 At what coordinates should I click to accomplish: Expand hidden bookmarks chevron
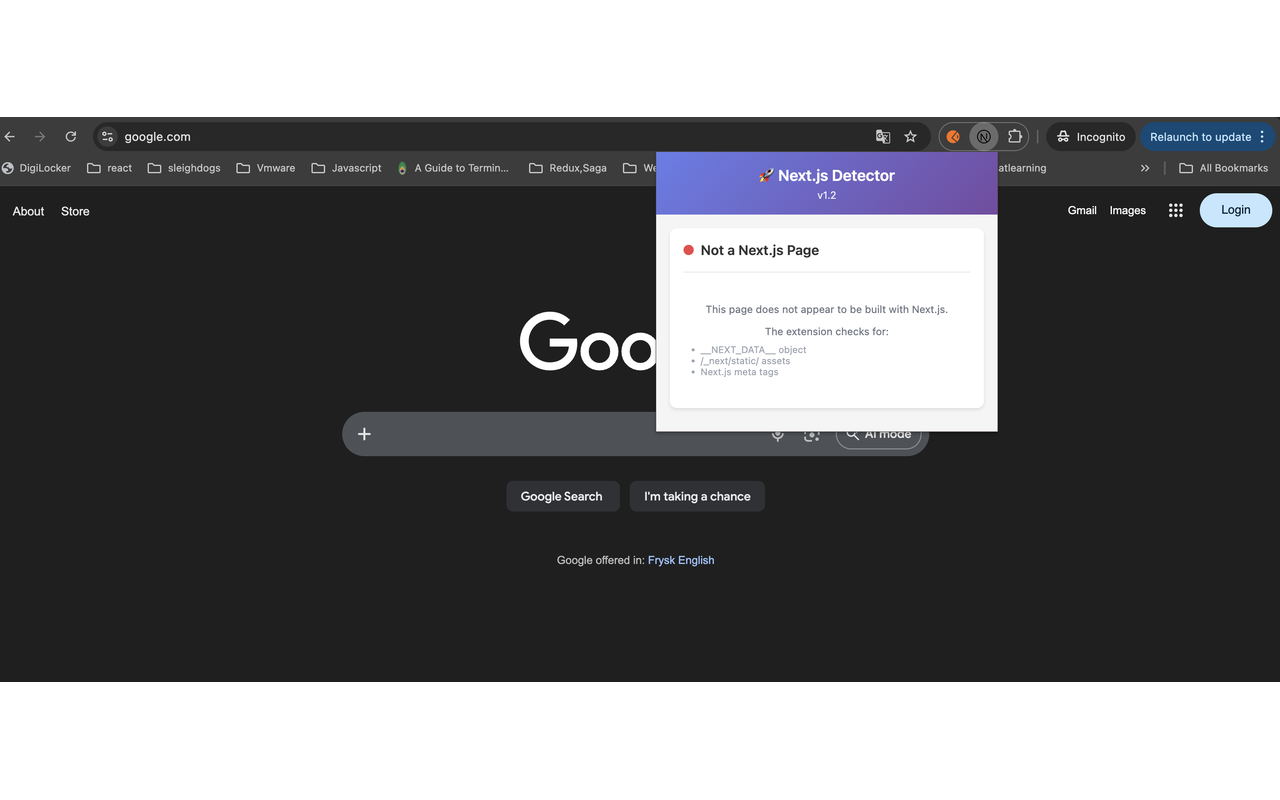[x=1145, y=168]
